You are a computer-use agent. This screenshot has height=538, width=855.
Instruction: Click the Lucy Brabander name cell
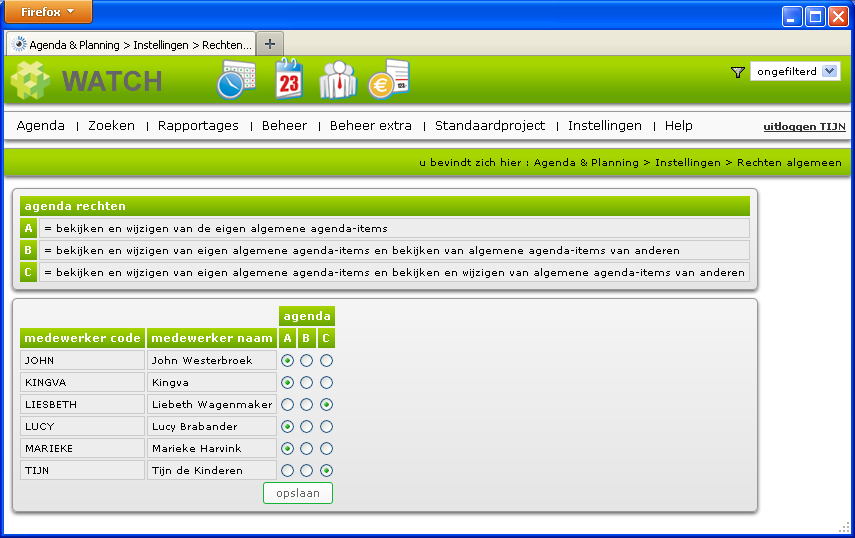click(x=212, y=426)
